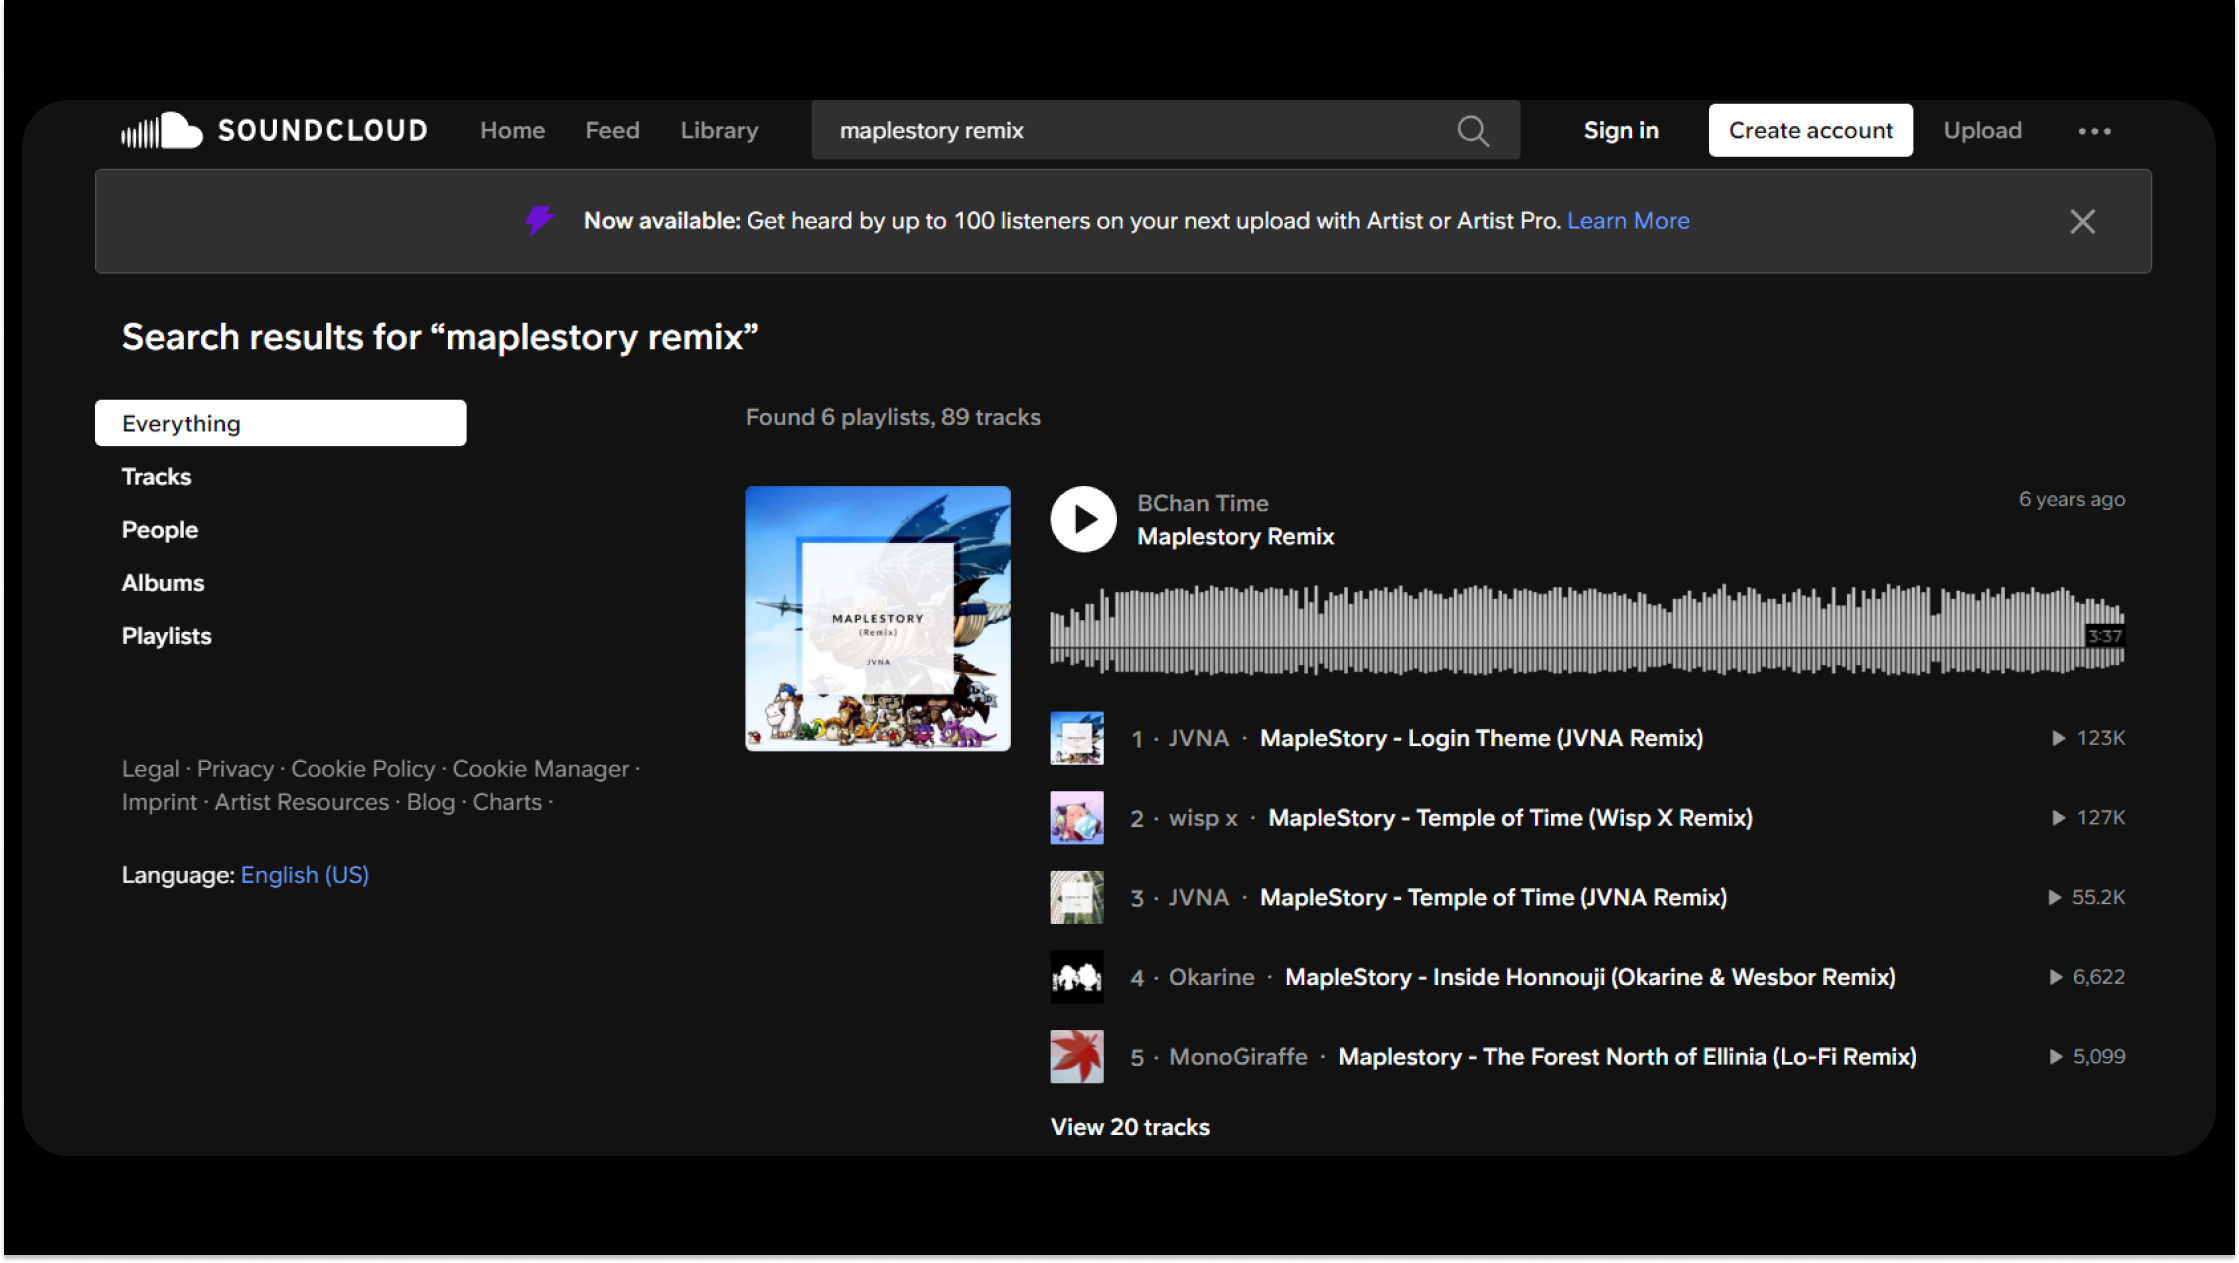Viewport: 2239px width, 1263px height.
Task: Filter results by Tracks
Action: point(156,476)
